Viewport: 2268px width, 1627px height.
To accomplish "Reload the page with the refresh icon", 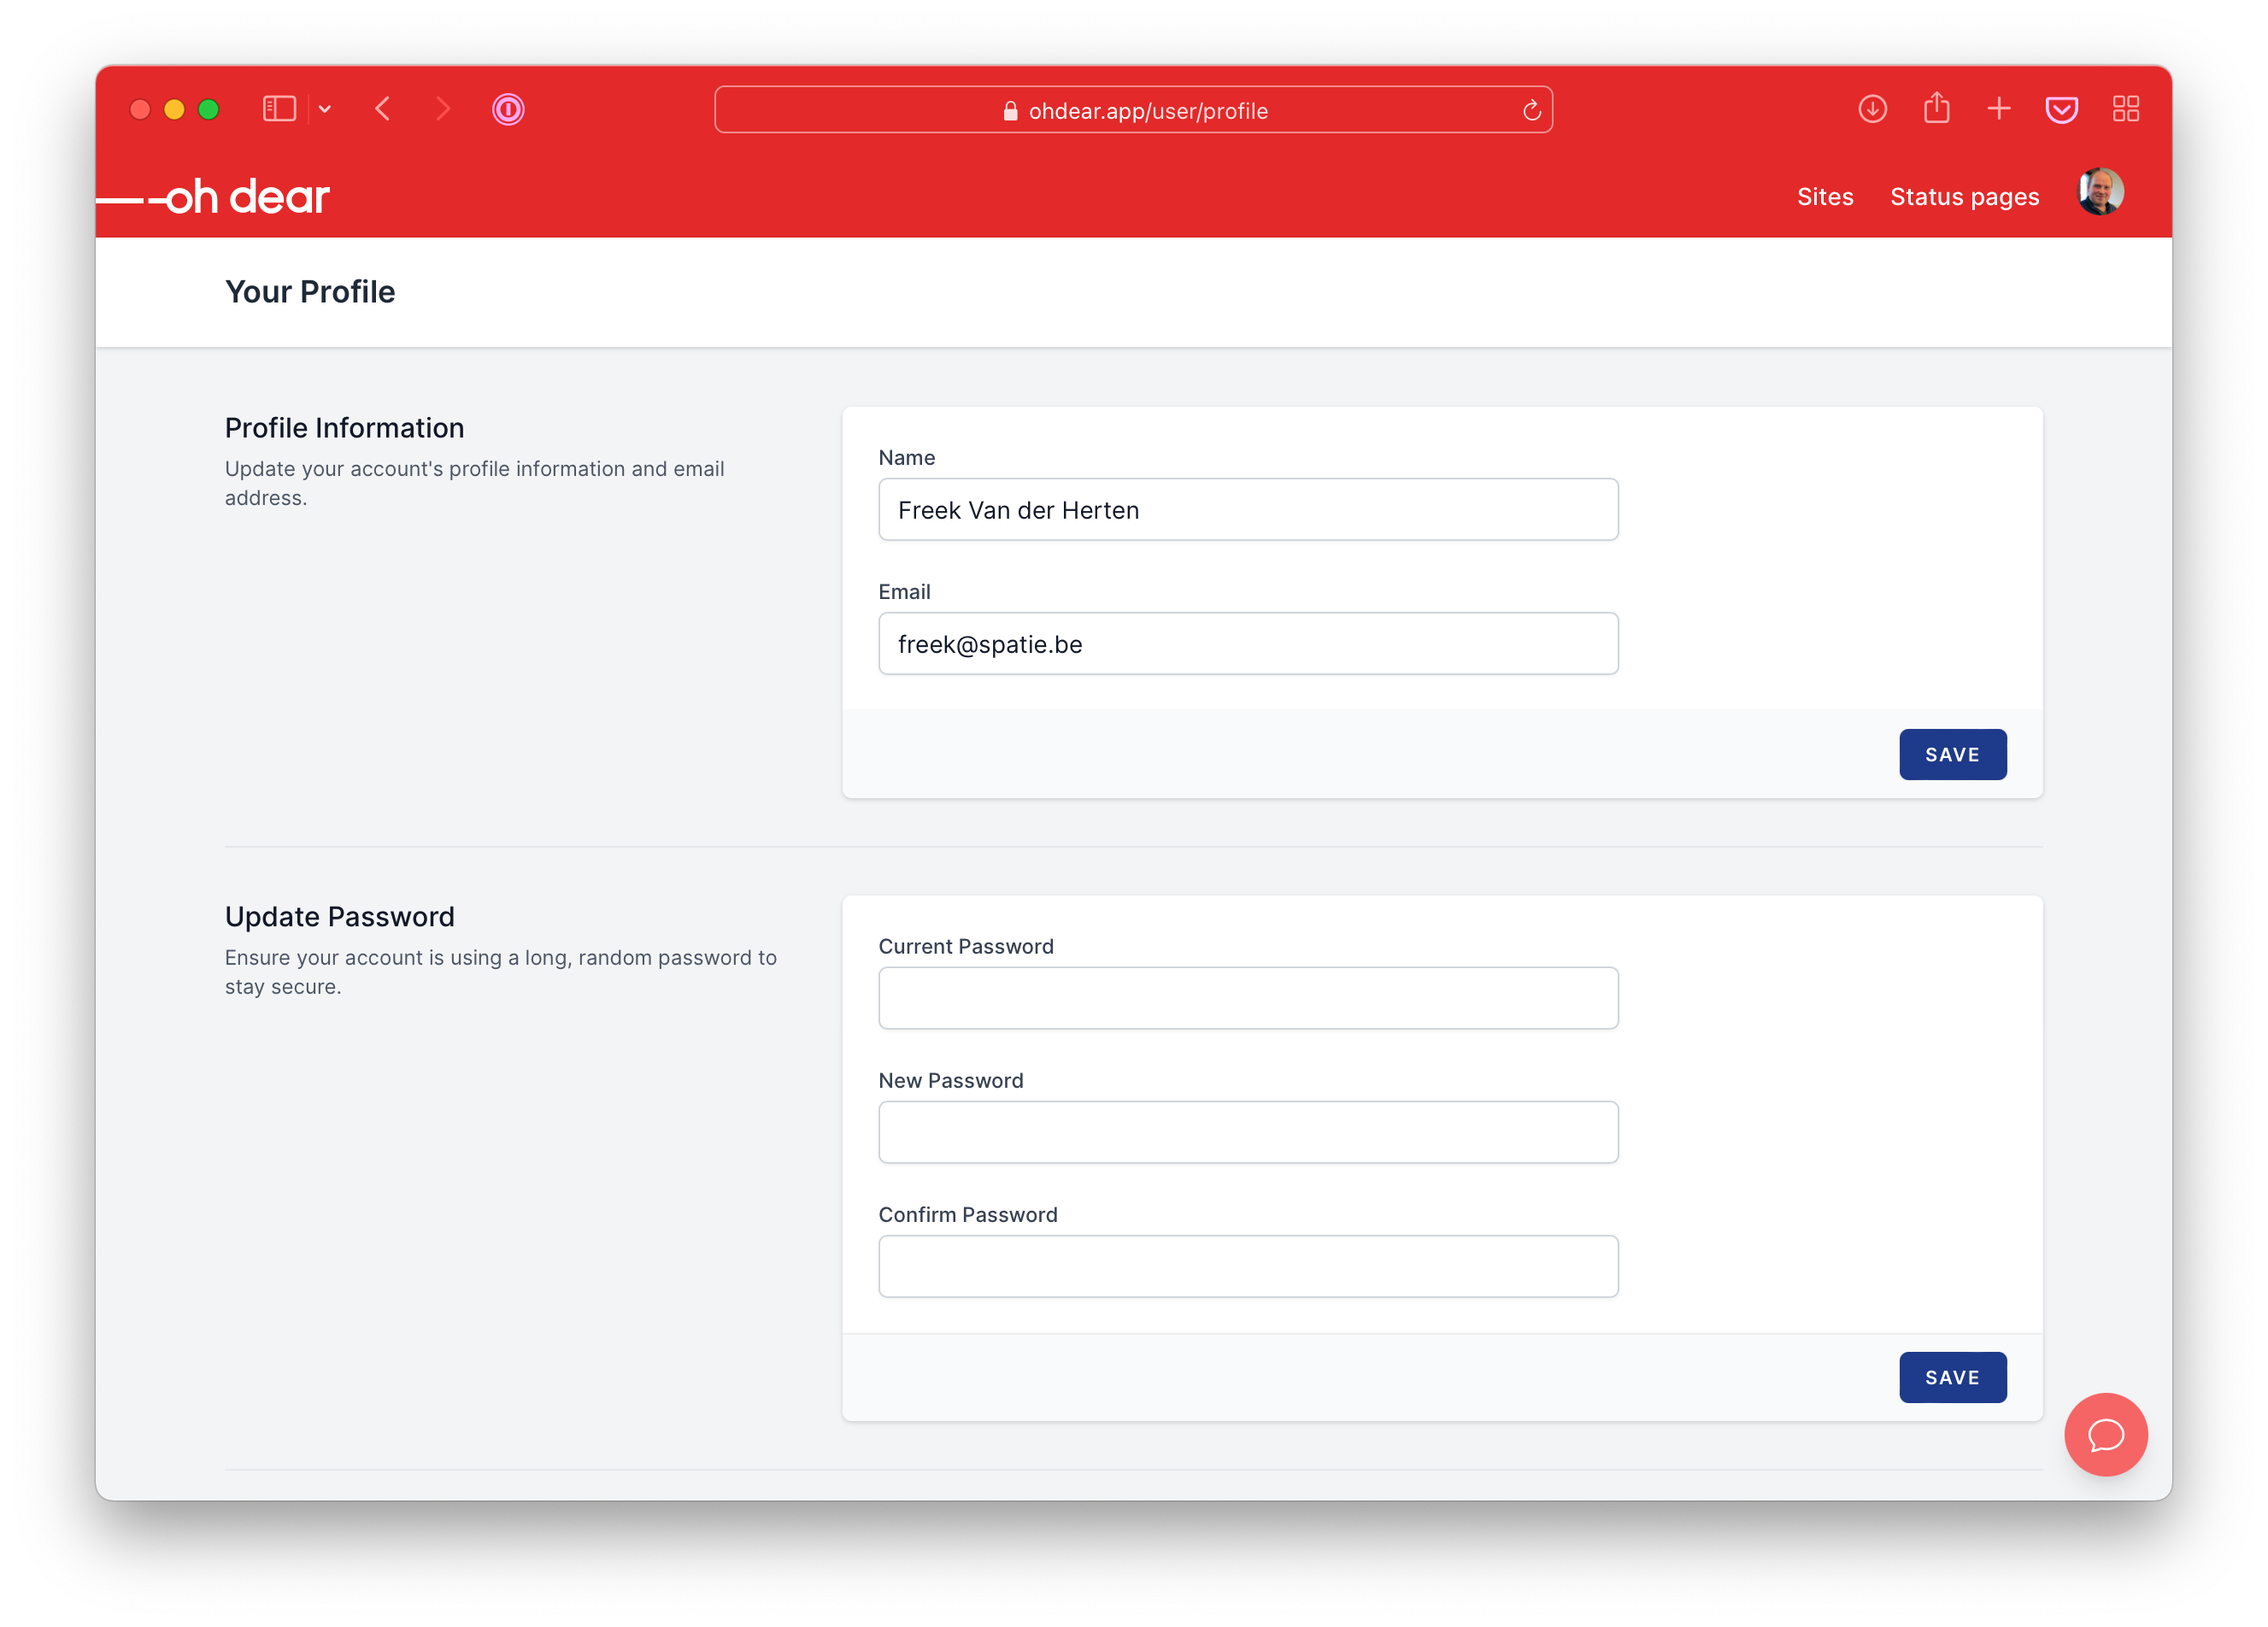I will [x=1531, y=110].
